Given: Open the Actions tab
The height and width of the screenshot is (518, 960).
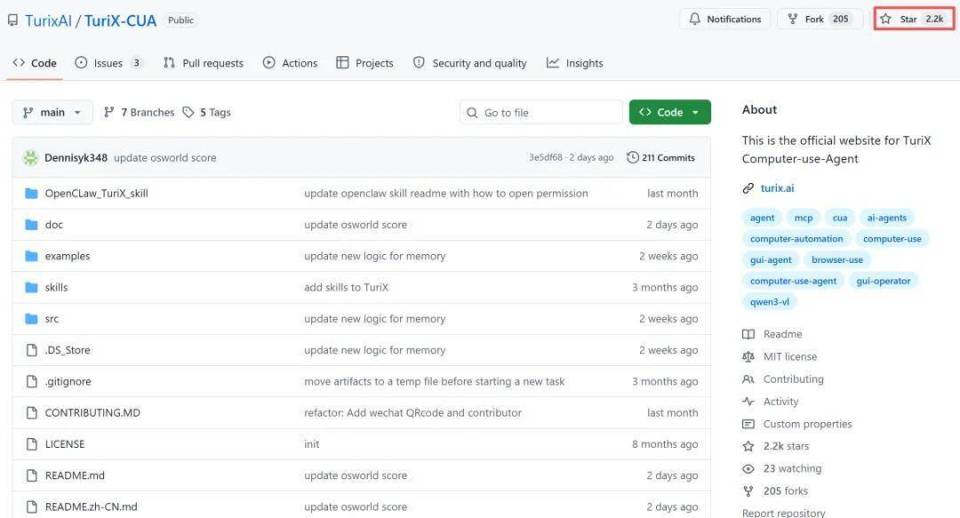Looking at the screenshot, I should (290, 63).
